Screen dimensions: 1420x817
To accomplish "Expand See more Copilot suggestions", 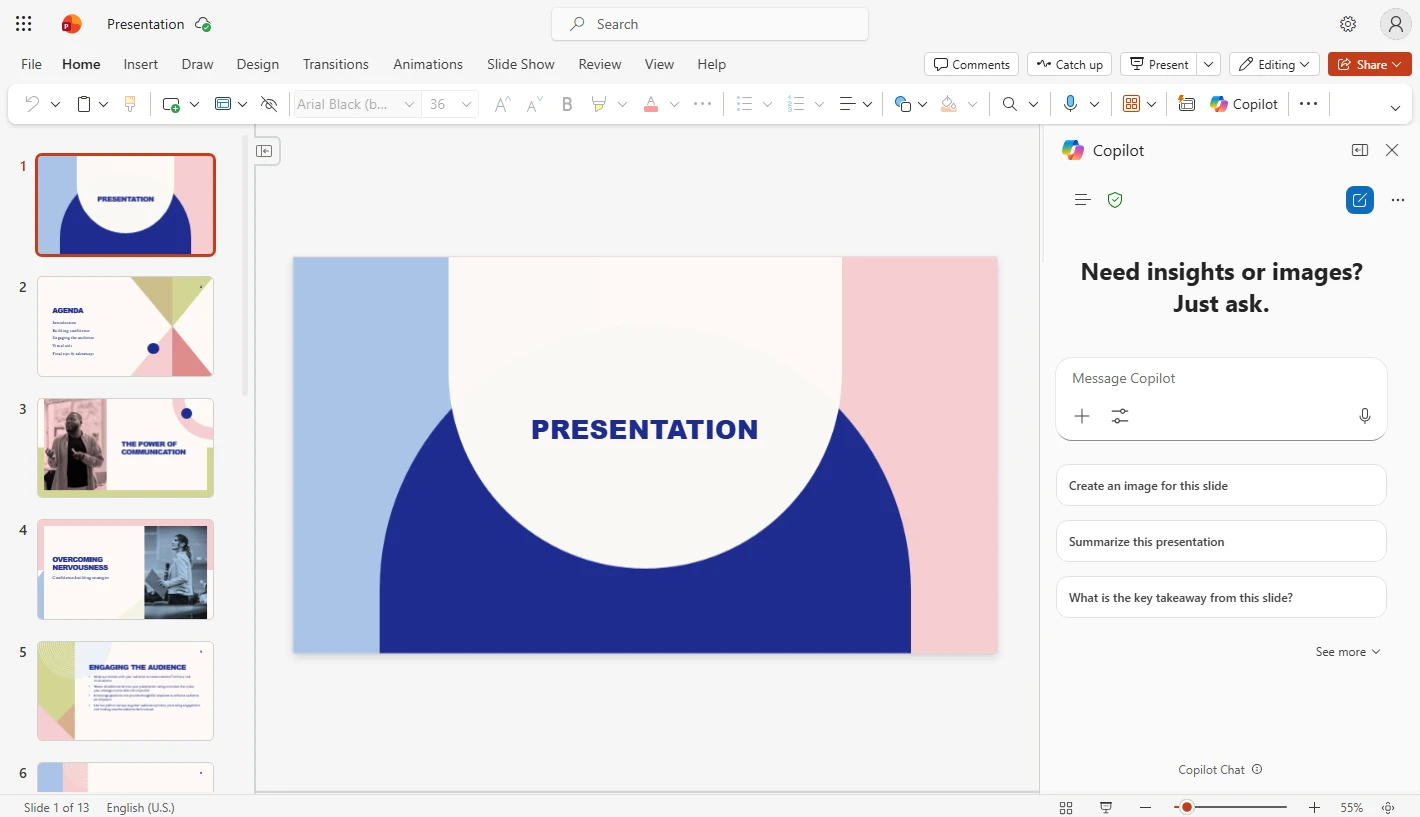I will 1347,652.
